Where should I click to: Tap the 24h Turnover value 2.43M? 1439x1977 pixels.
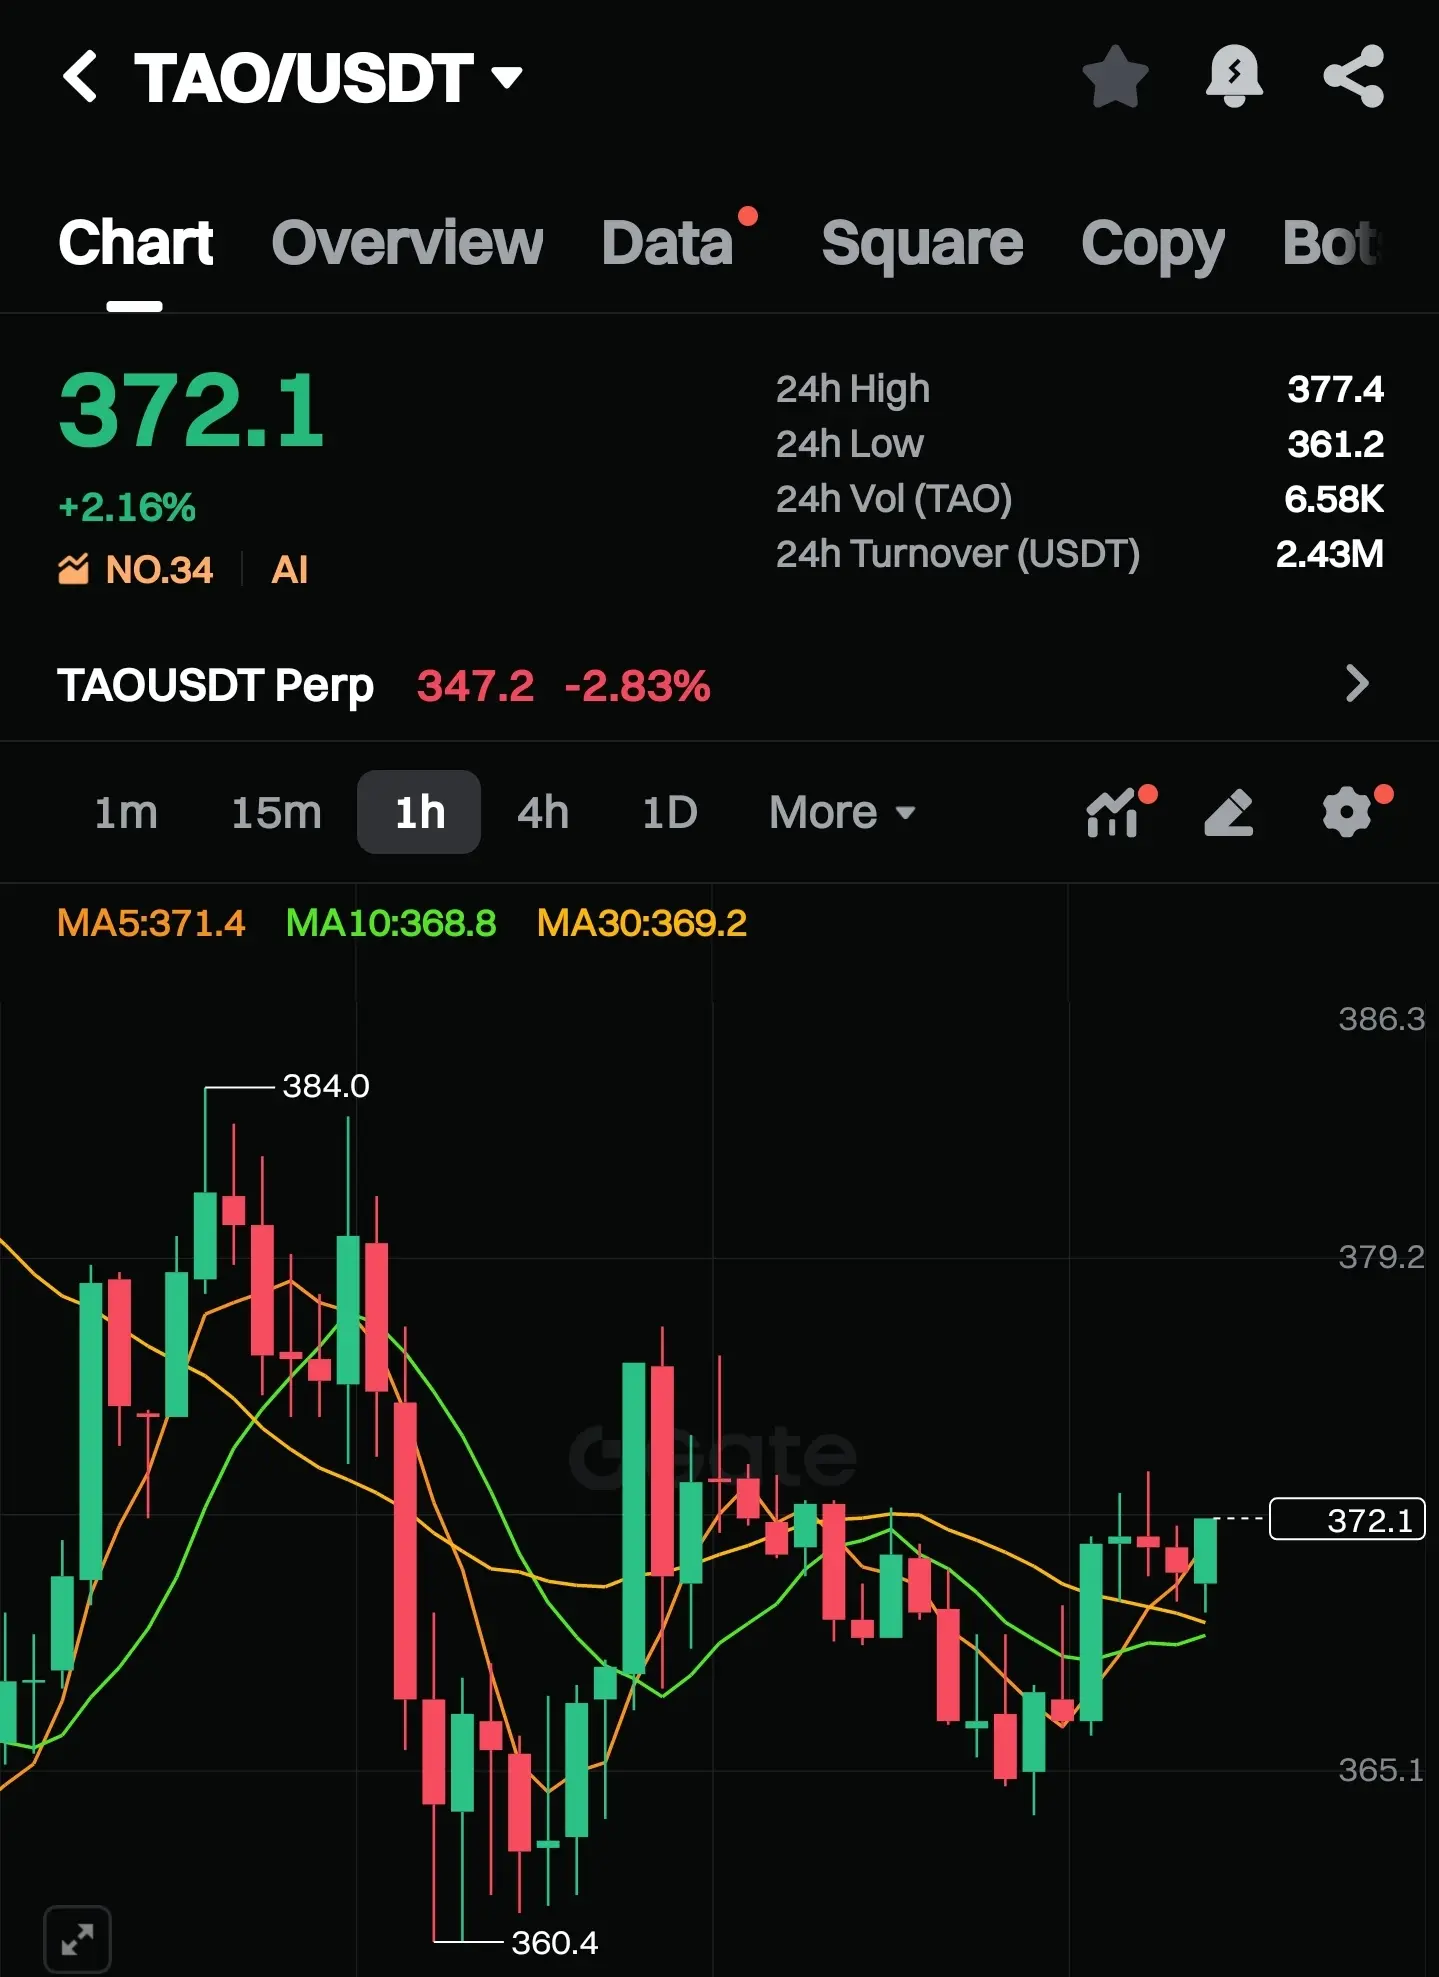point(1330,554)
